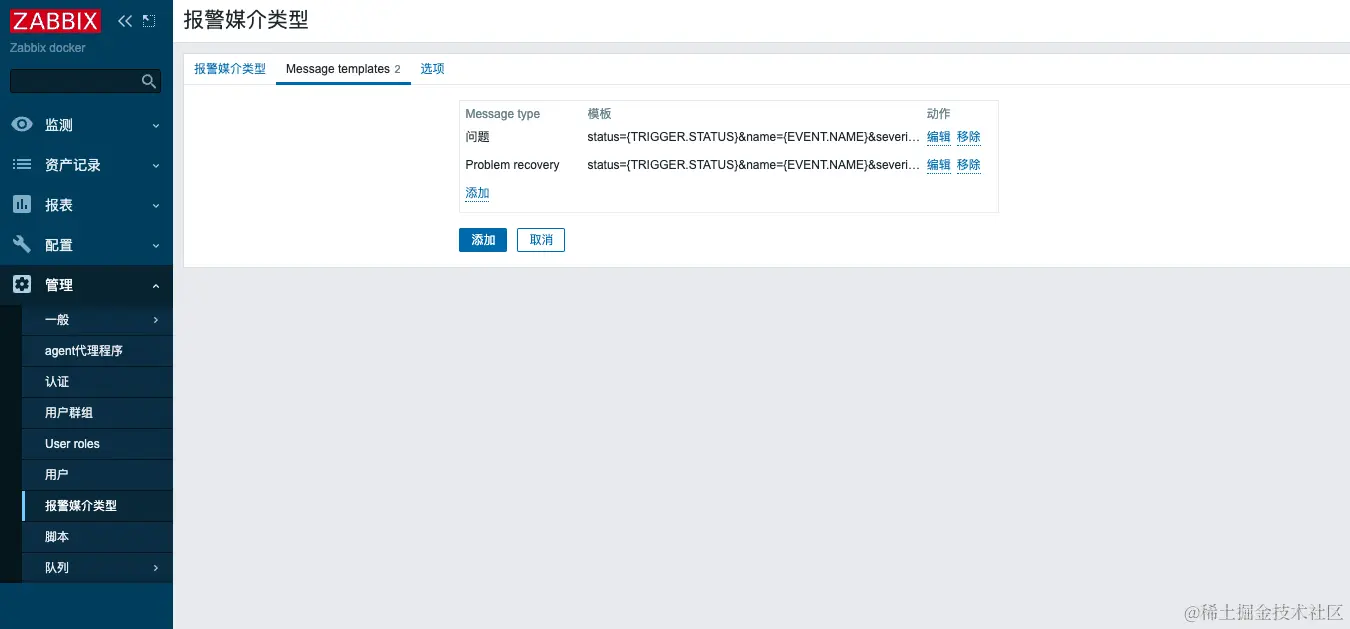Open 用户 page
This screenshot has width=1350, height=629.
pyautogui.click(x=97, y=475)
